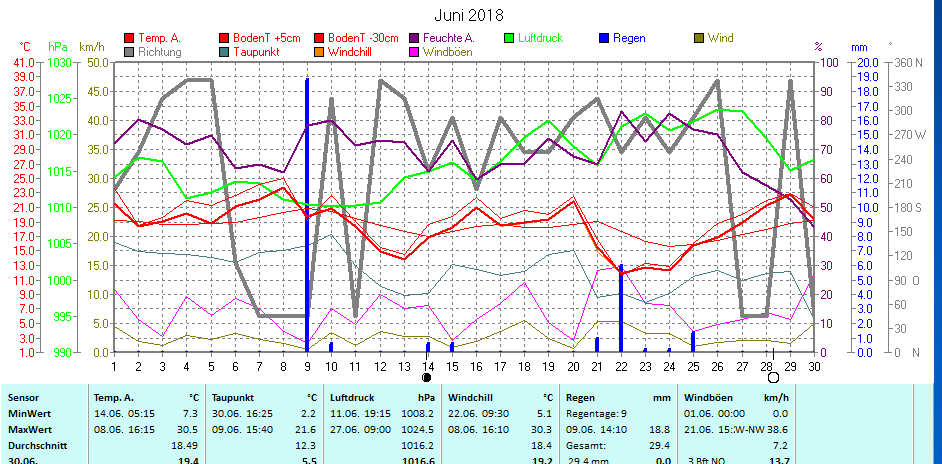
Task: Click the '360 N' direction axis label
Action: click(908, 62)
